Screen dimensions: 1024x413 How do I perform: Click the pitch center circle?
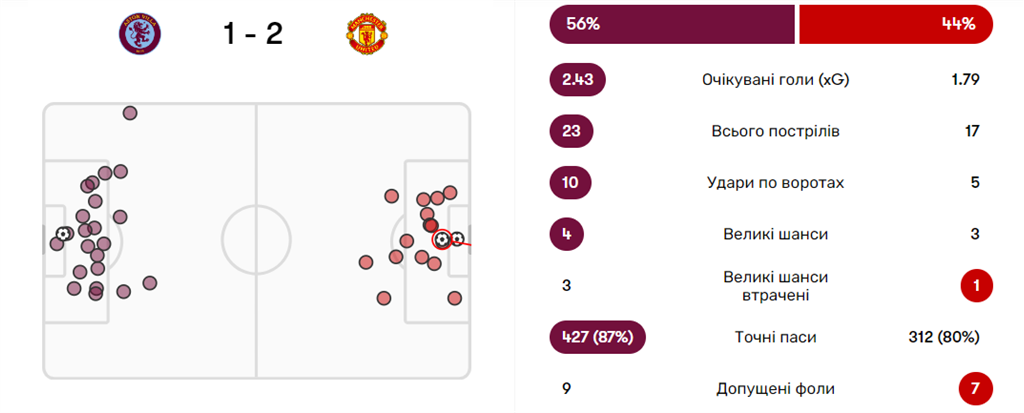click(x=256, y=240)
